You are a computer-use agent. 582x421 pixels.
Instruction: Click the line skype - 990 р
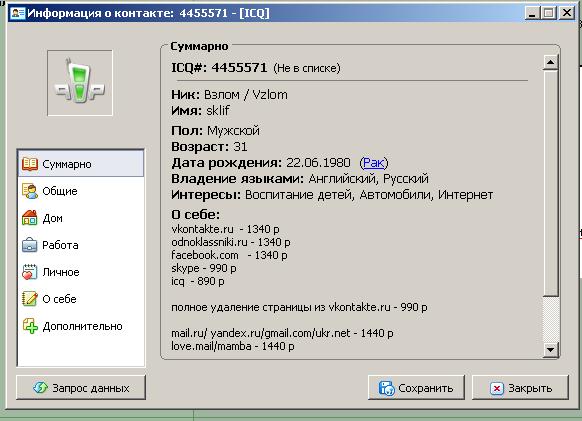(x=203, y=268)
